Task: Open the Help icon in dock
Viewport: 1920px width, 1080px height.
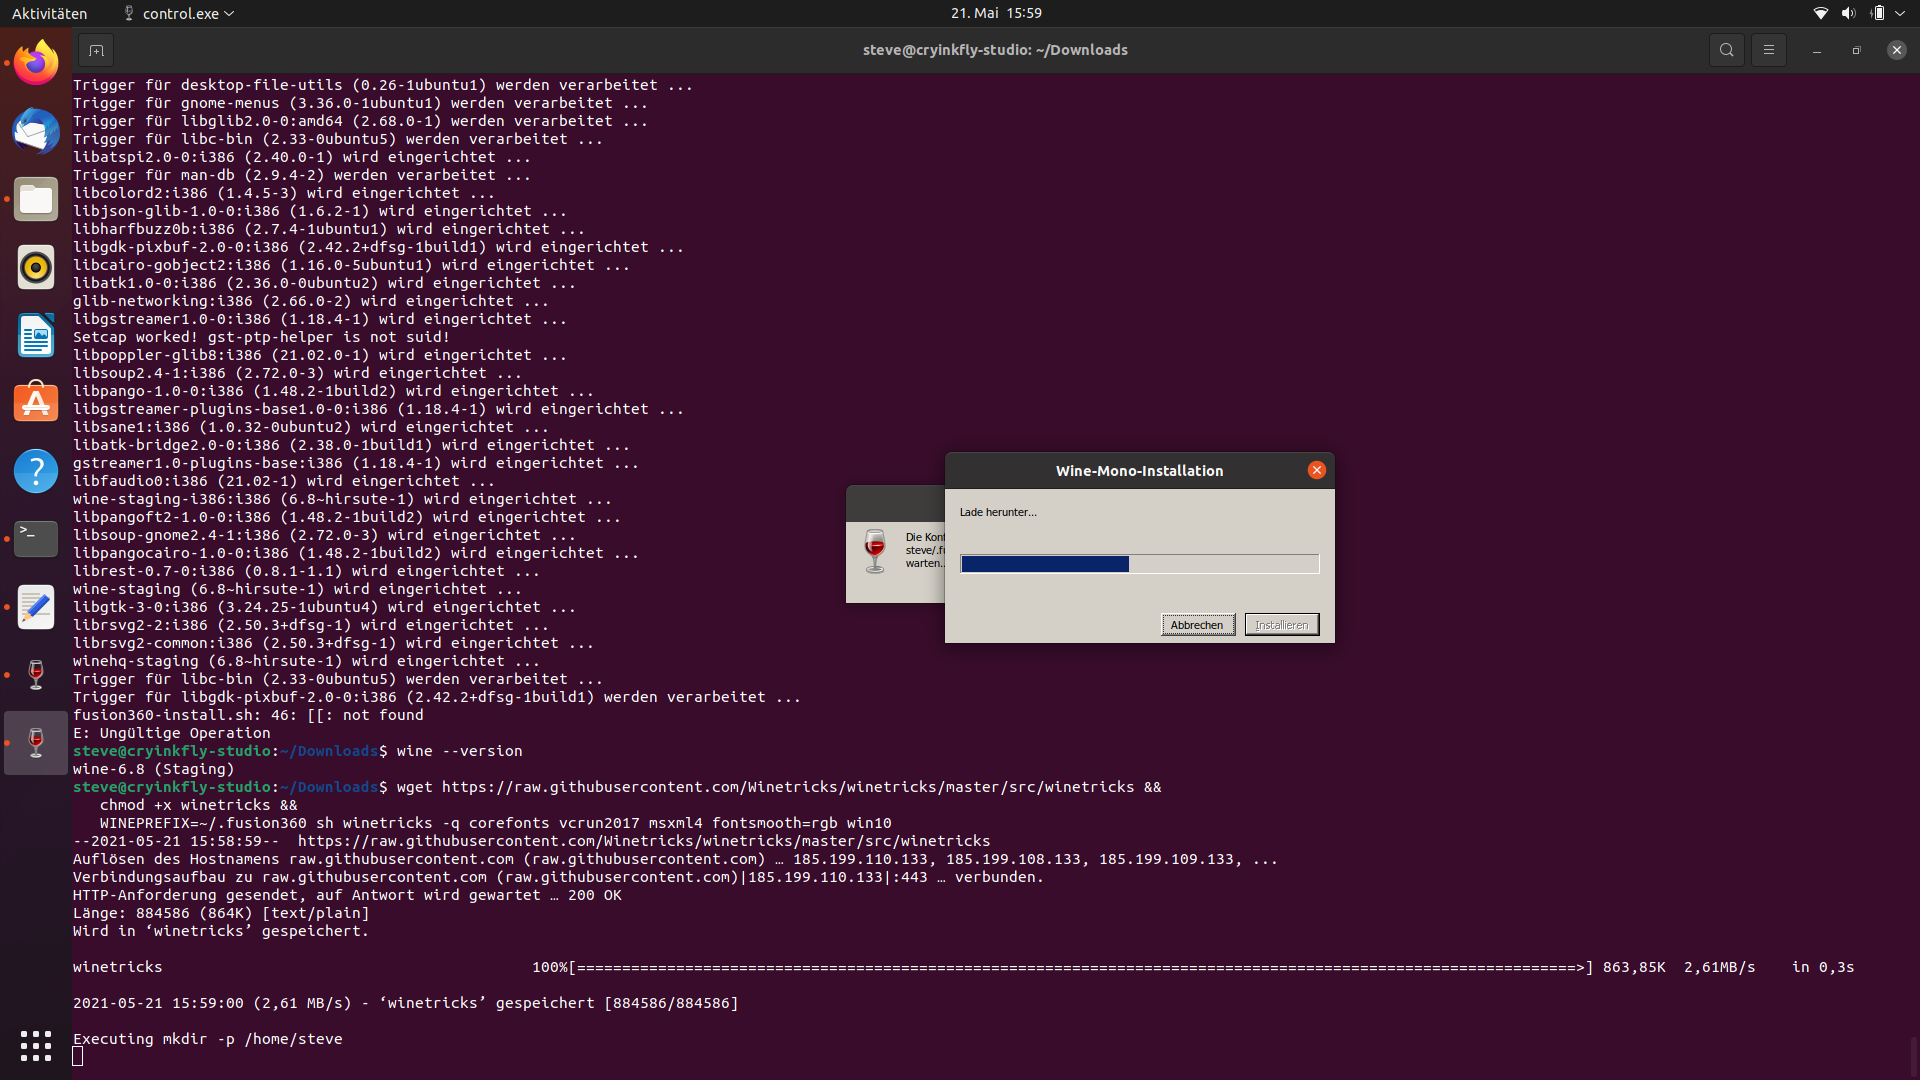Action: click(x=36, y=471)
